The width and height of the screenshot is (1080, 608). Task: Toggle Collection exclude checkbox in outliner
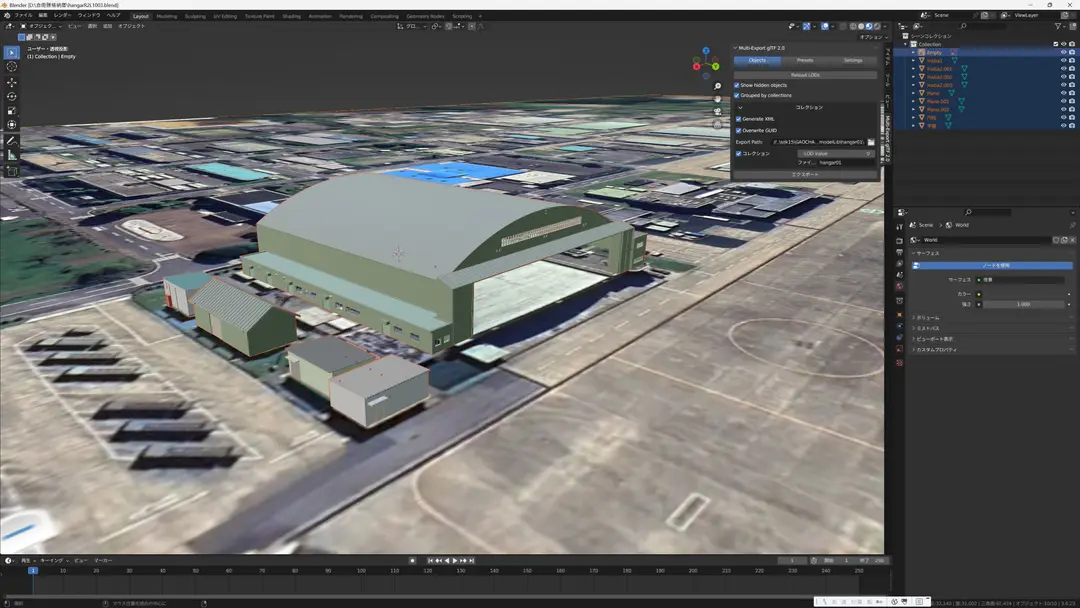coord(1055,44)
